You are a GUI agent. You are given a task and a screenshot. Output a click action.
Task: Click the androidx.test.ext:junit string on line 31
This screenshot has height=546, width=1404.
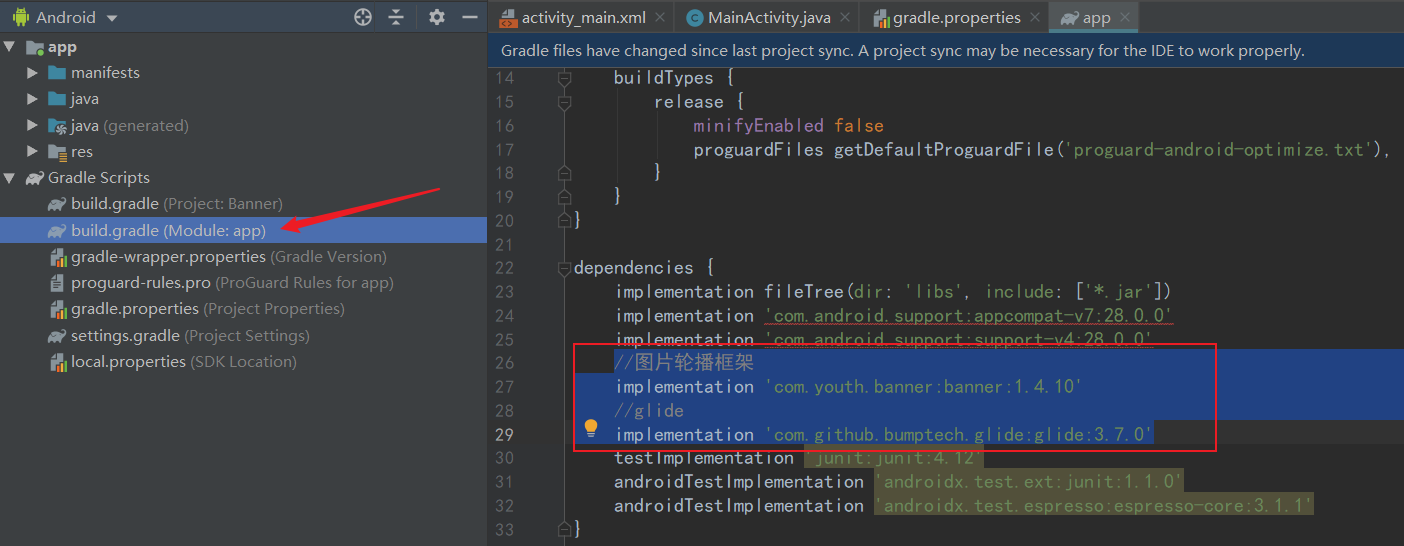click(1029, 481)
